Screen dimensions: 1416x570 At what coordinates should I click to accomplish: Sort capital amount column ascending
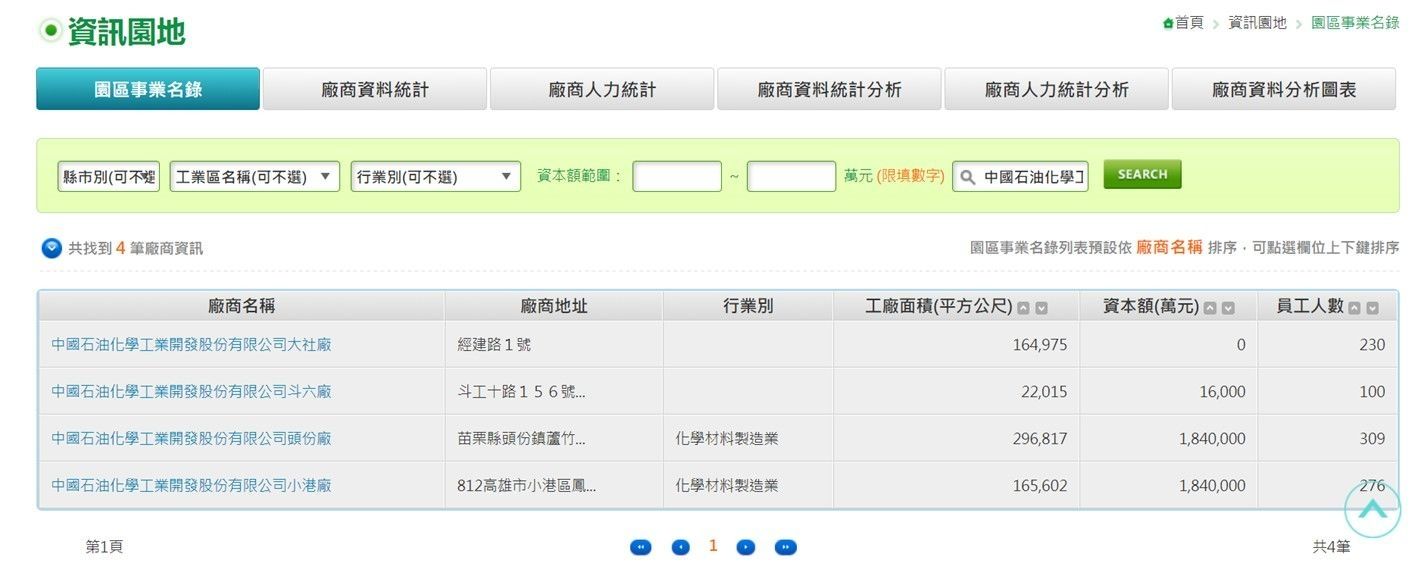(1210, 308)
